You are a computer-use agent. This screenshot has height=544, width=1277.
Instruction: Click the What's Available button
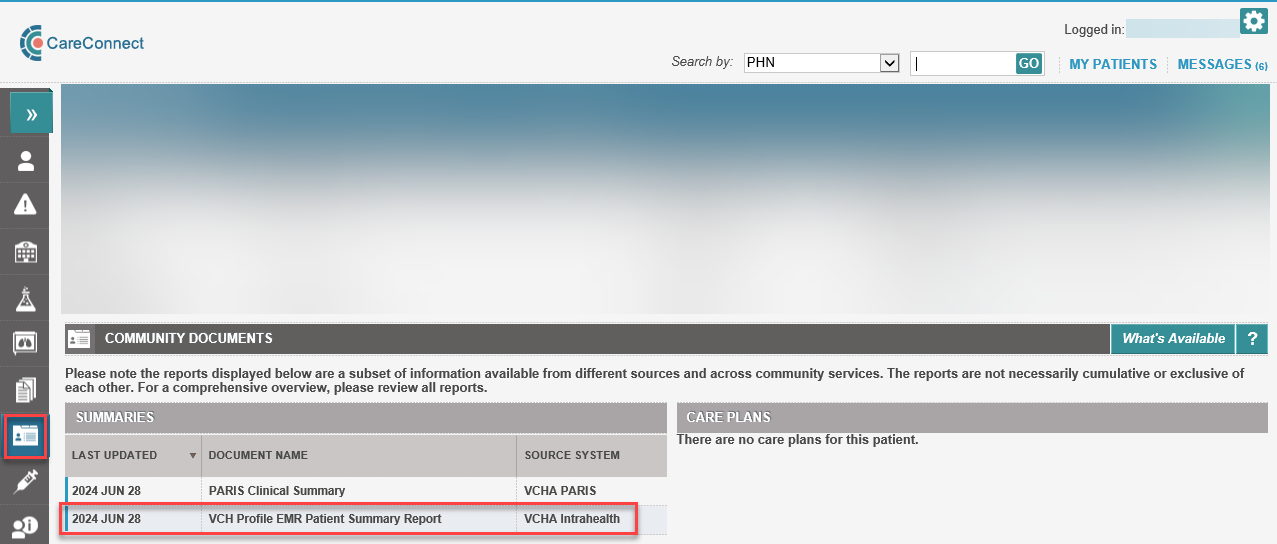[x=1173, y=339]
